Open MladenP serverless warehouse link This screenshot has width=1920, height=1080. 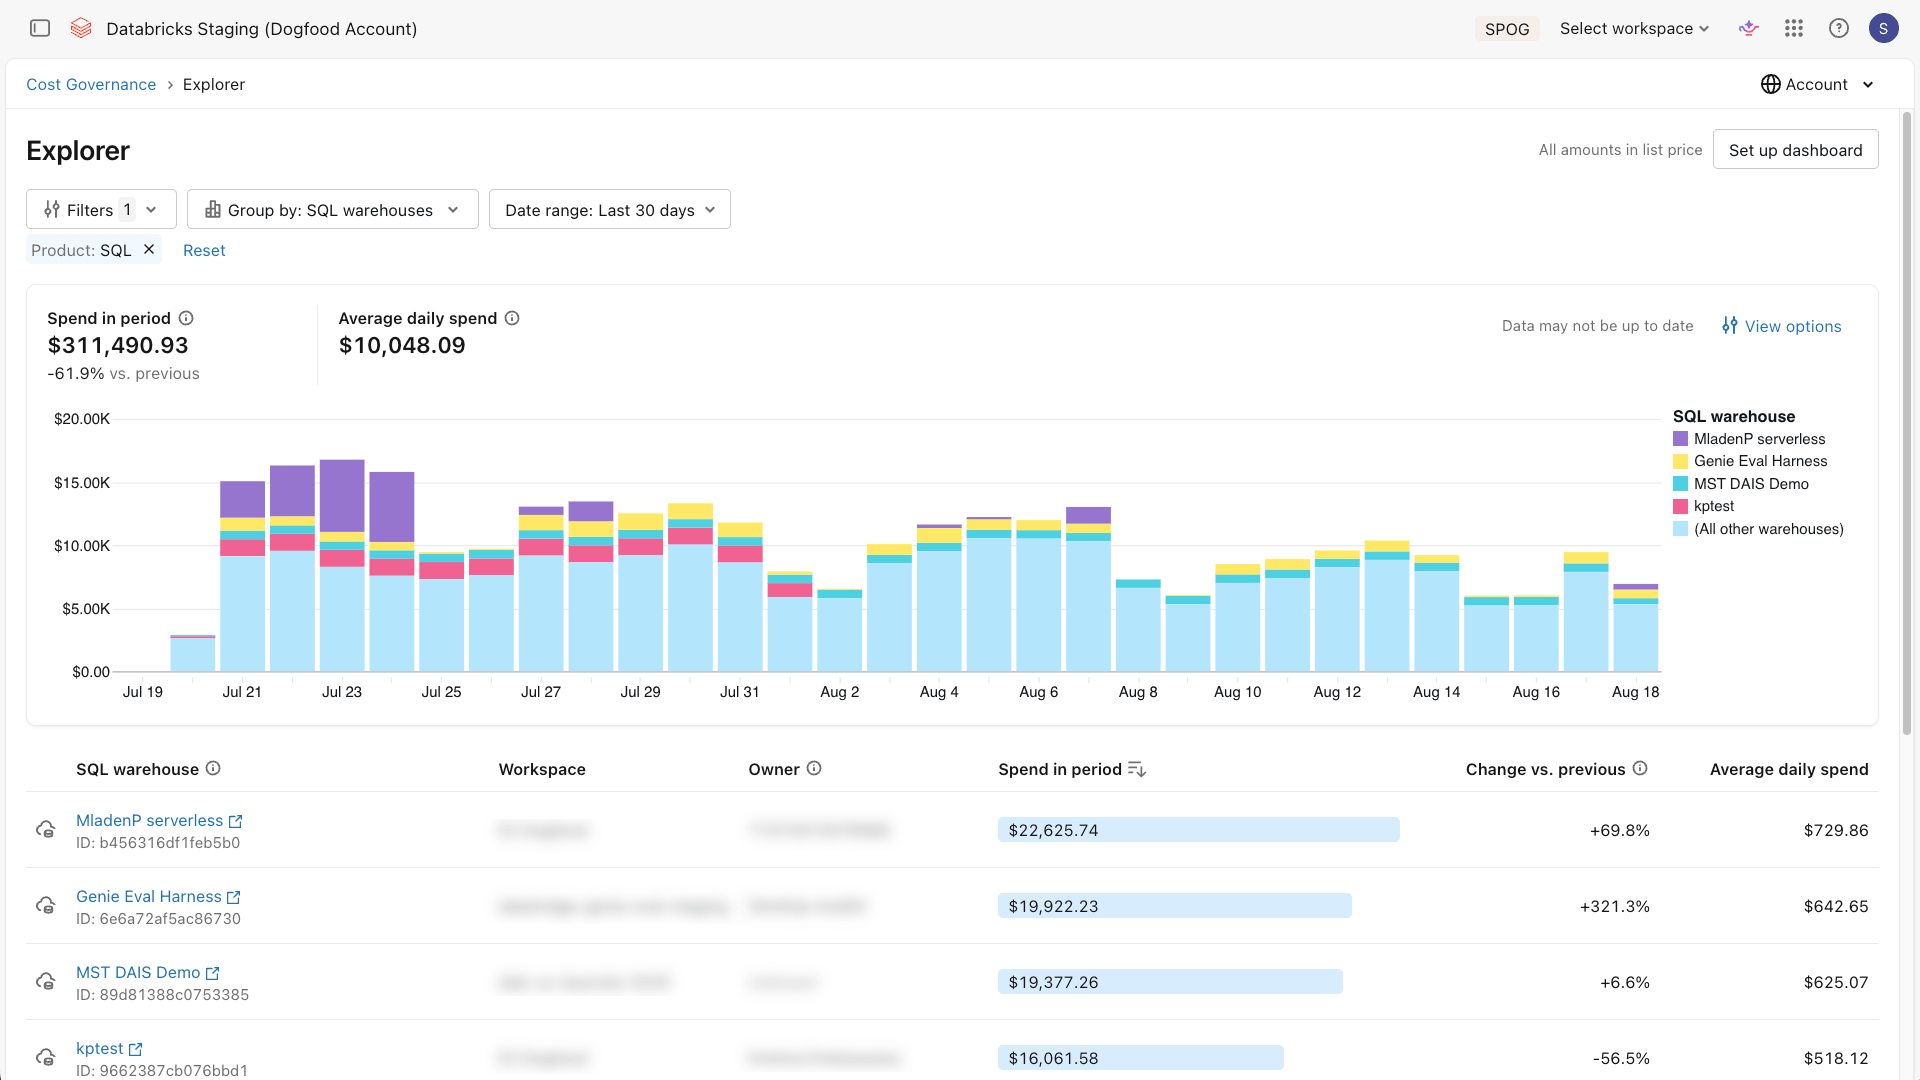click(150, 820)
